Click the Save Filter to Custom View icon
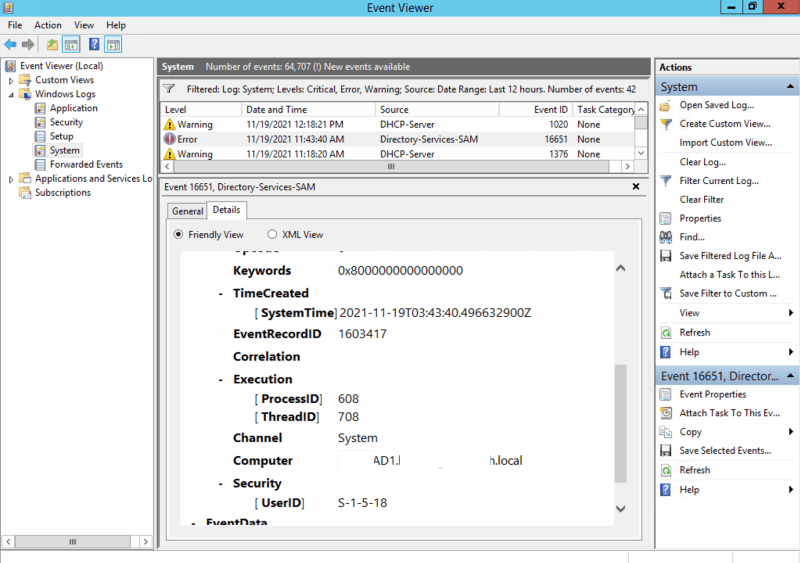This screenshot has height=563, width=800. [x=666, y=293]
